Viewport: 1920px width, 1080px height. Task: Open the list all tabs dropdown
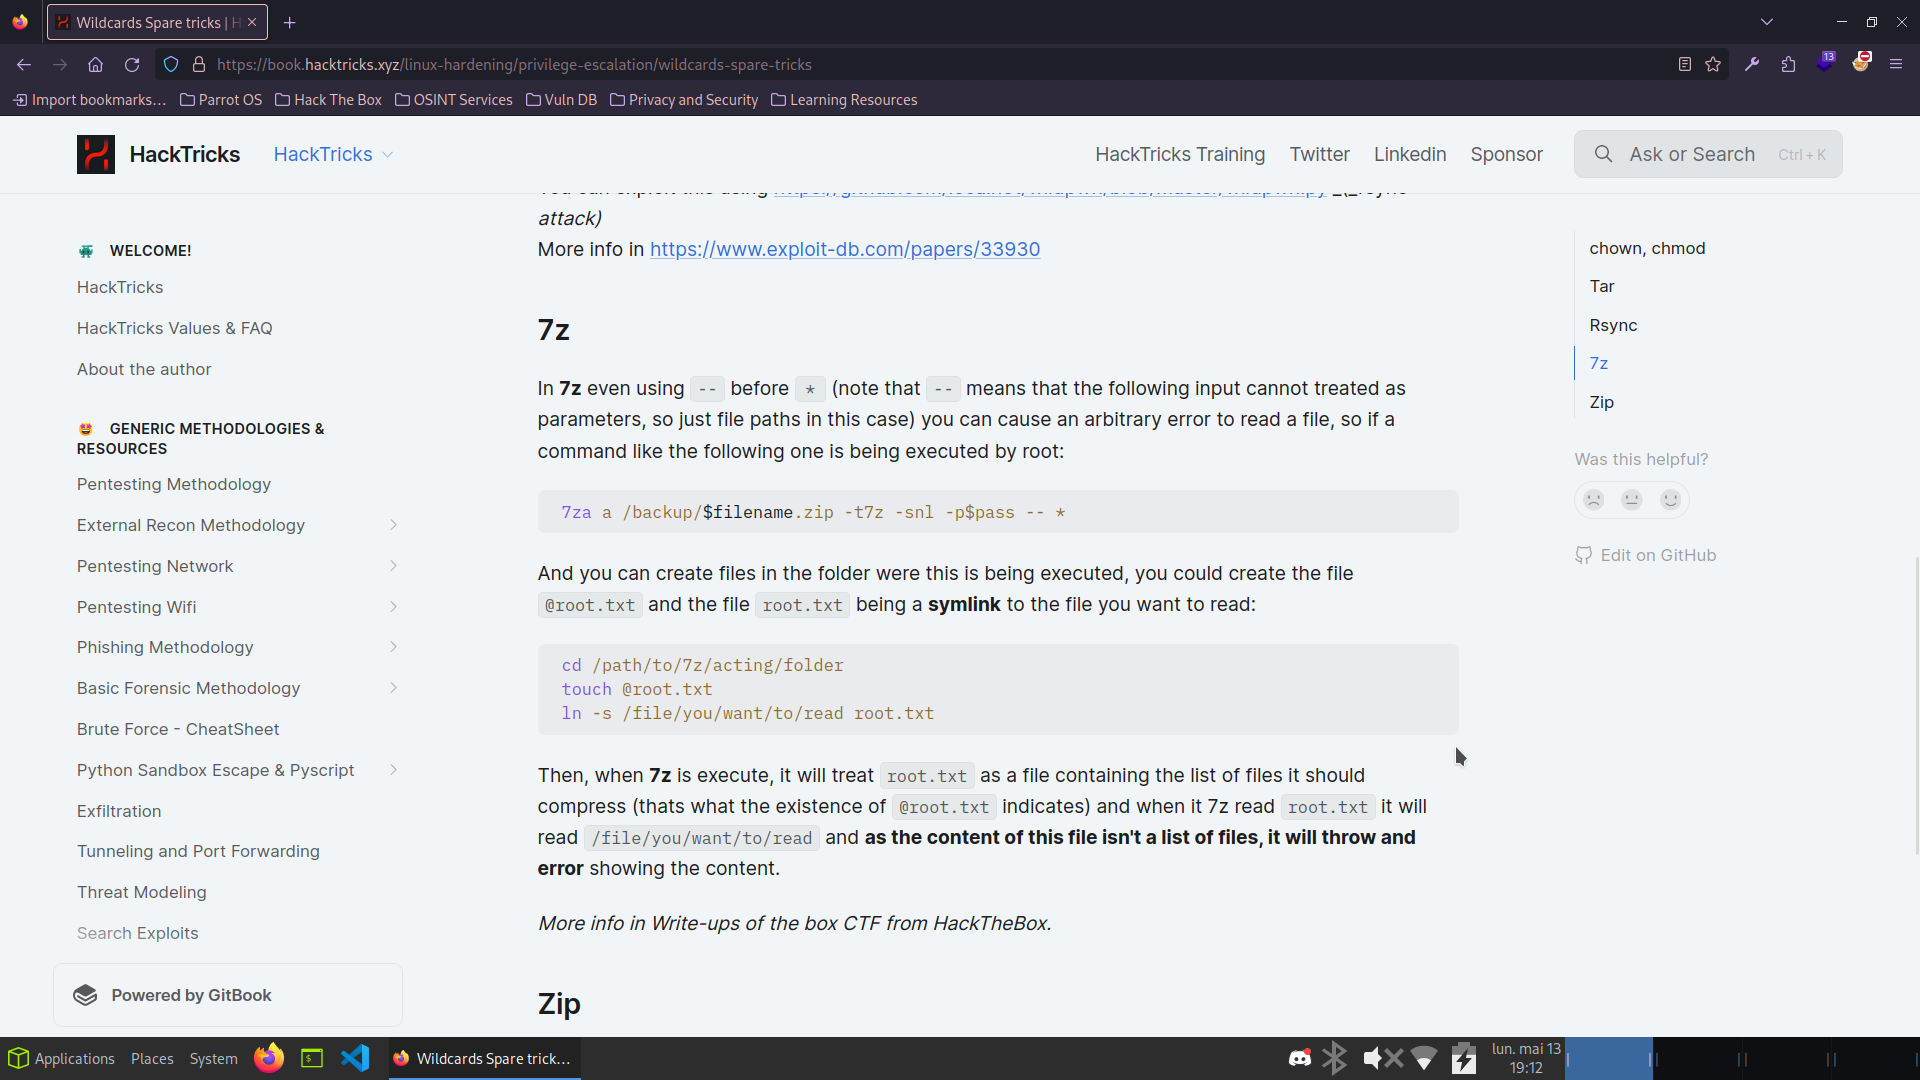coord(1766,21)
